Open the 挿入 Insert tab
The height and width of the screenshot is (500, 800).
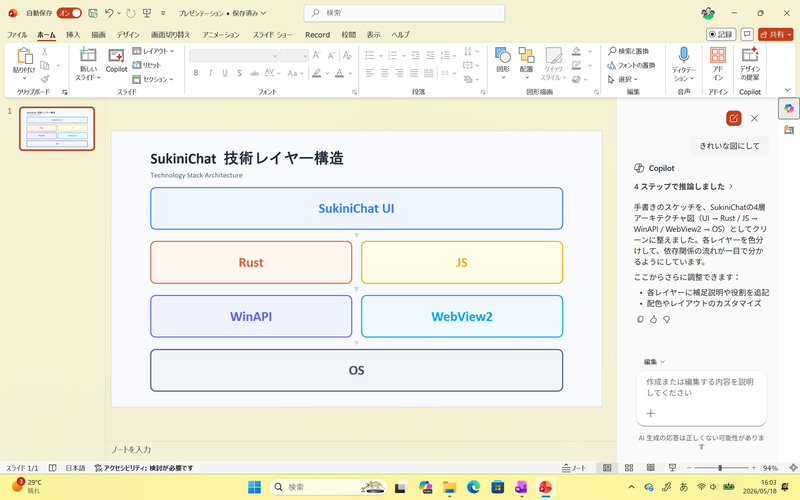[73, 35]
